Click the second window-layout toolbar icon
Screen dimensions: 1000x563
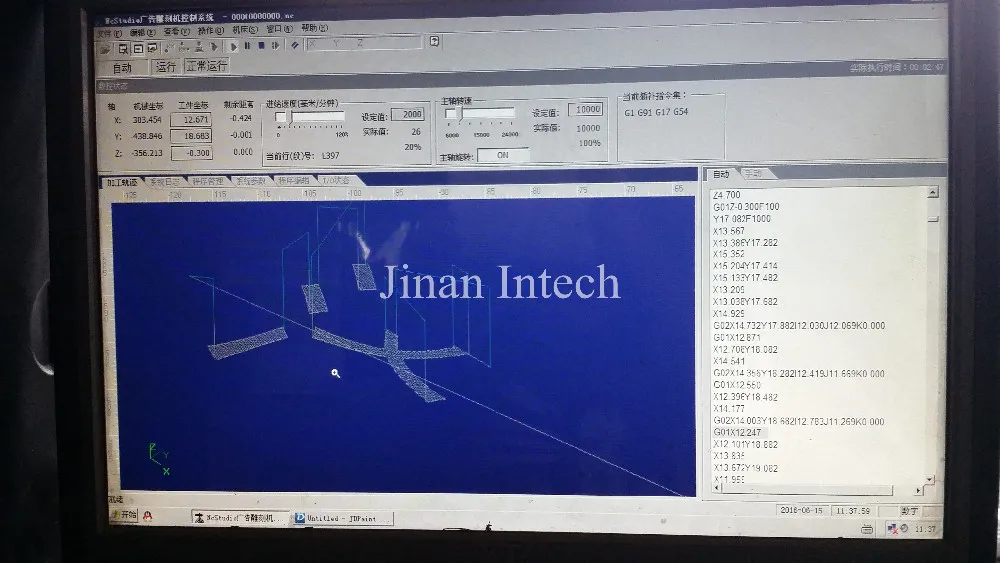pos(138,48)
